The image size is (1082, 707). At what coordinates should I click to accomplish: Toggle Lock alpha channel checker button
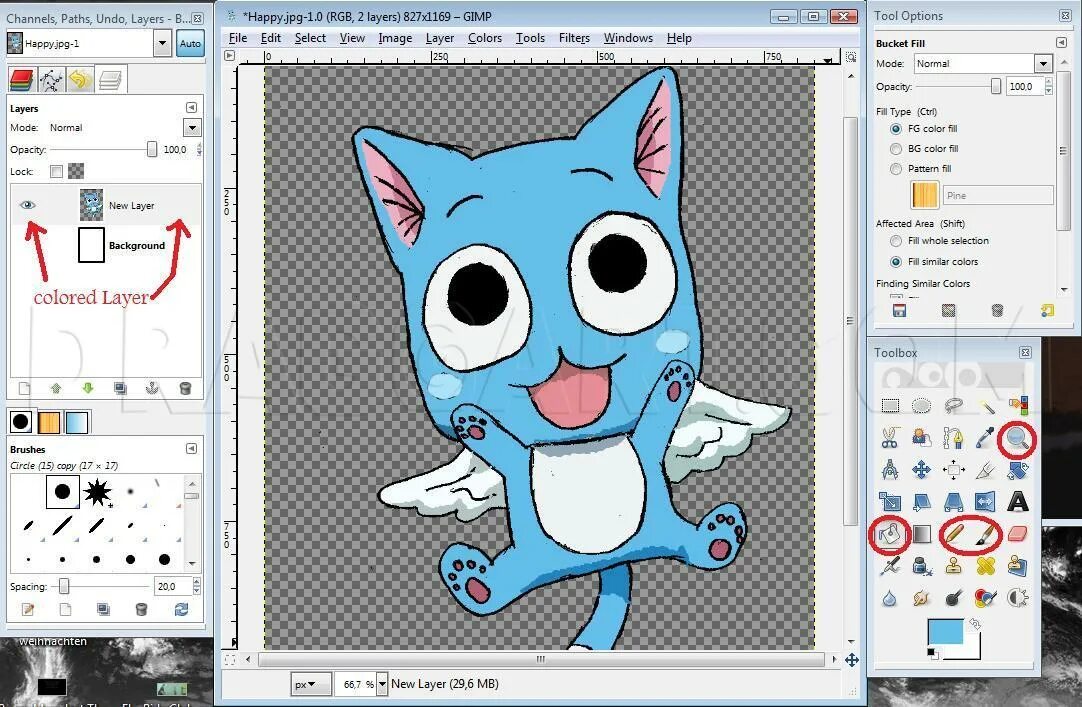(76, 171)
